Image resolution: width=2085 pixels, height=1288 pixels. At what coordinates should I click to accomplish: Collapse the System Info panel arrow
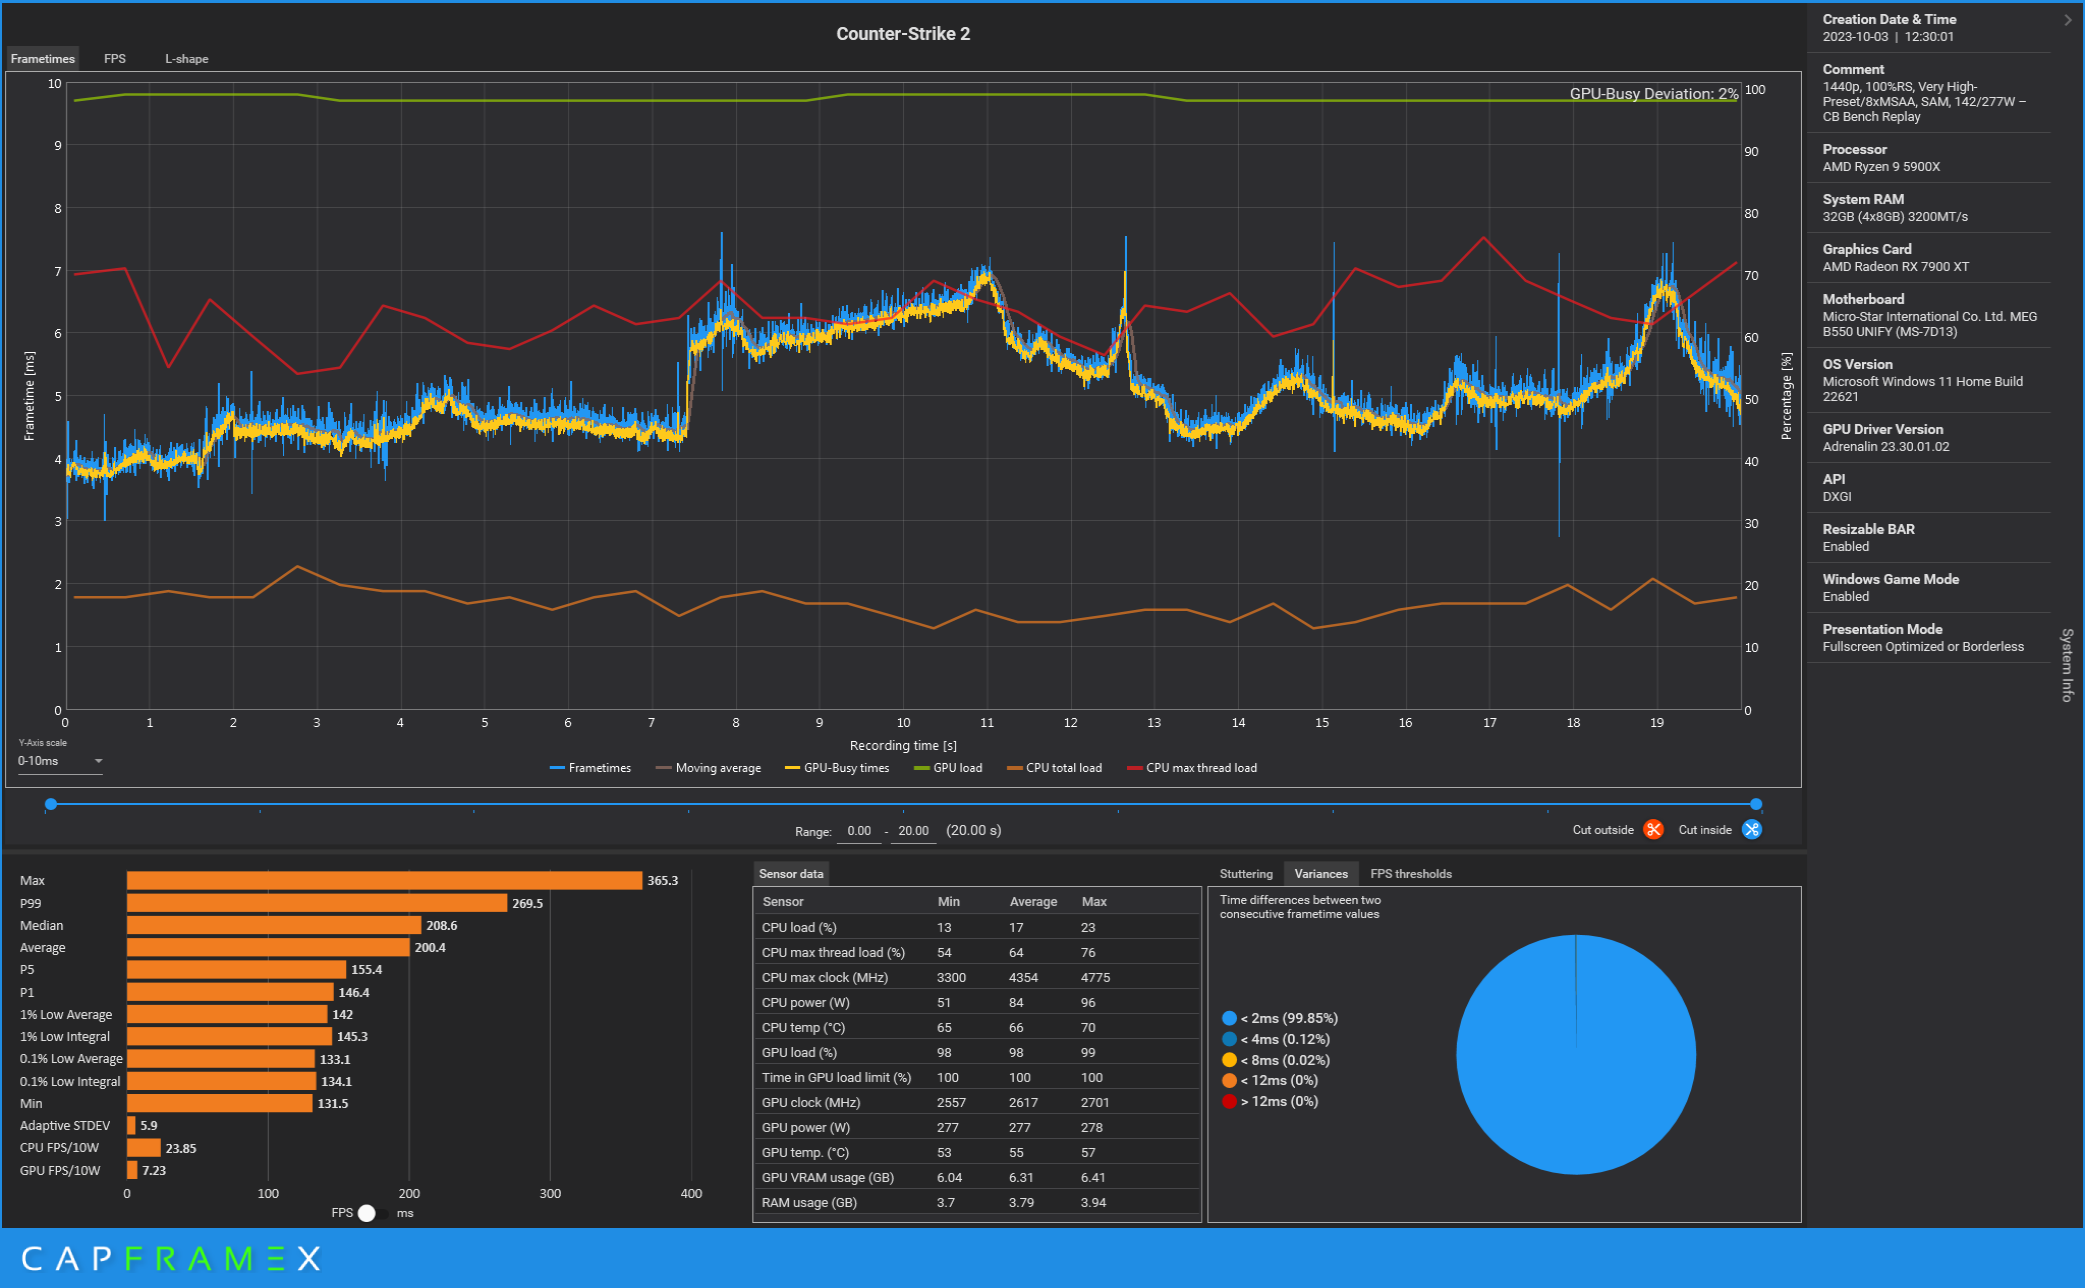[2067, 20]
